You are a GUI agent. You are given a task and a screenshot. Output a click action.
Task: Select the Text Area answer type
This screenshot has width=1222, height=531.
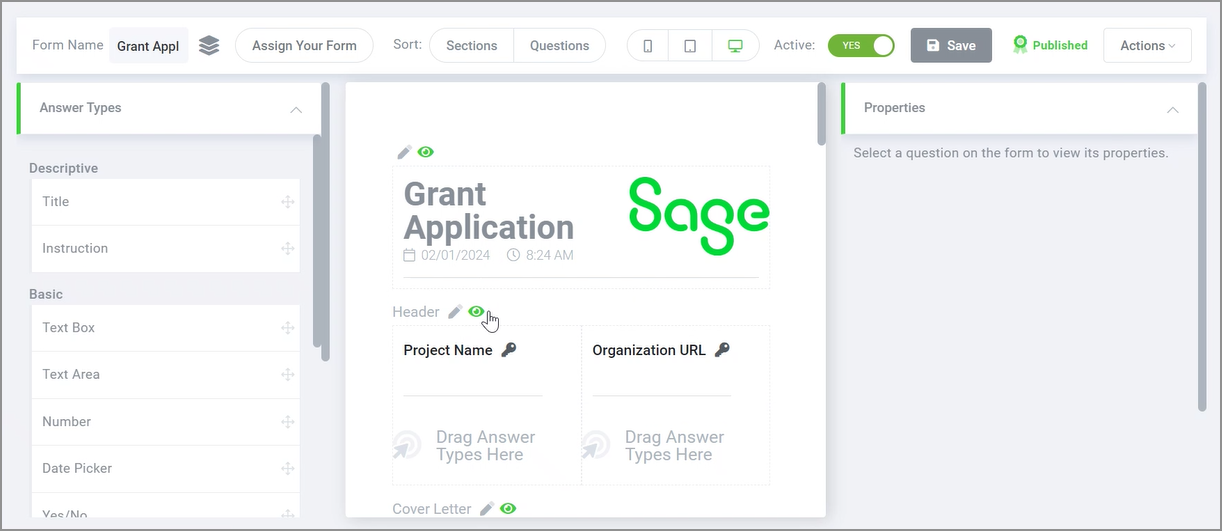pos(166,375)
